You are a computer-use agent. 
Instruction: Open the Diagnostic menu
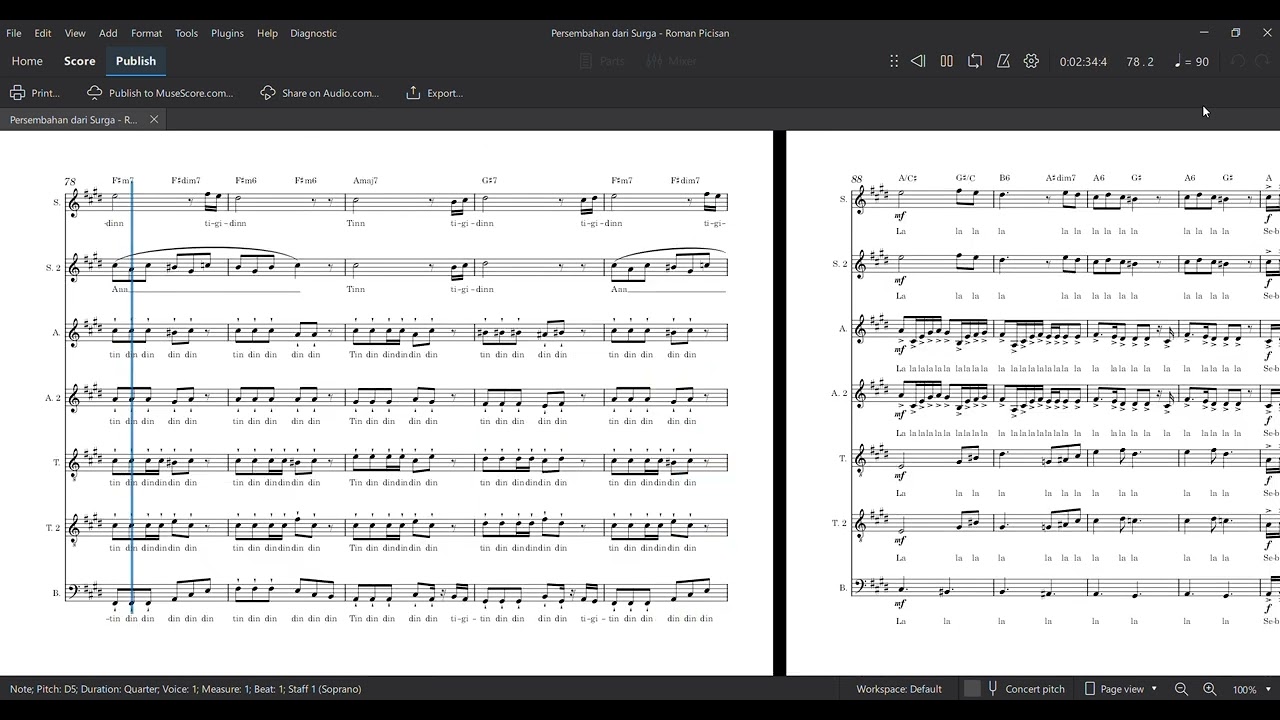pos(313,33)
